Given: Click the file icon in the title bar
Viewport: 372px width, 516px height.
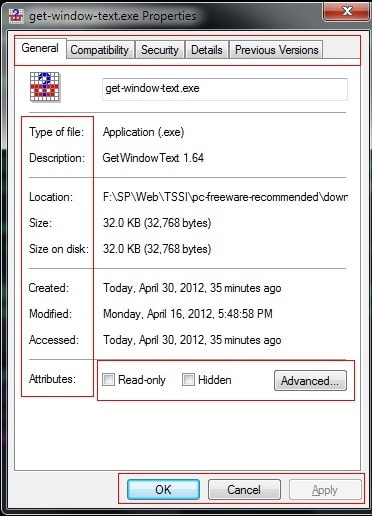Looking at the screenshot, I should 16,16.
